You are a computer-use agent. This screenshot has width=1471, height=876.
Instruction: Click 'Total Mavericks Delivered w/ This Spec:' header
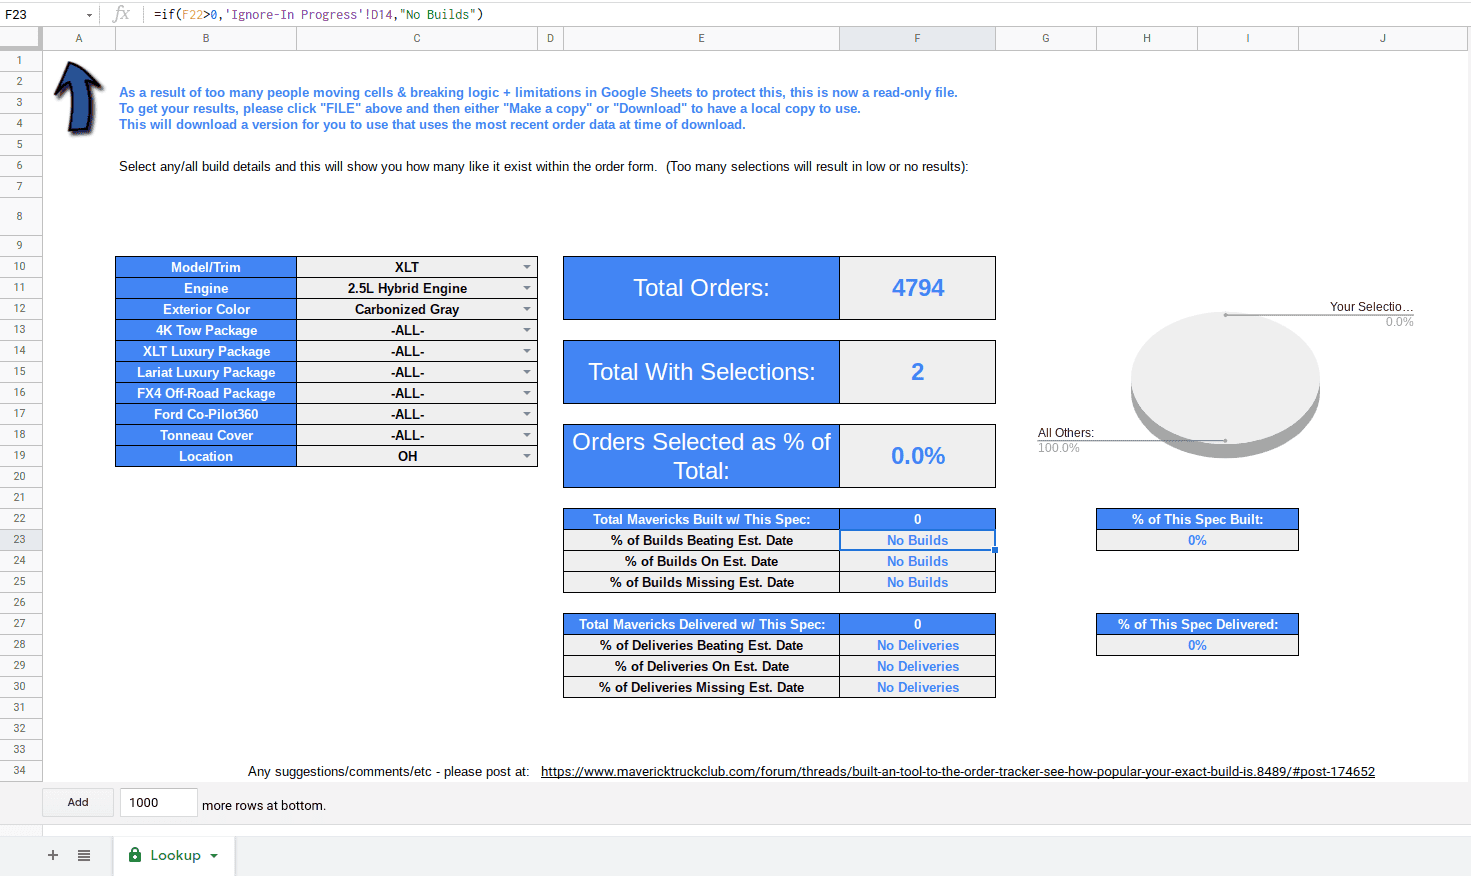701,624
